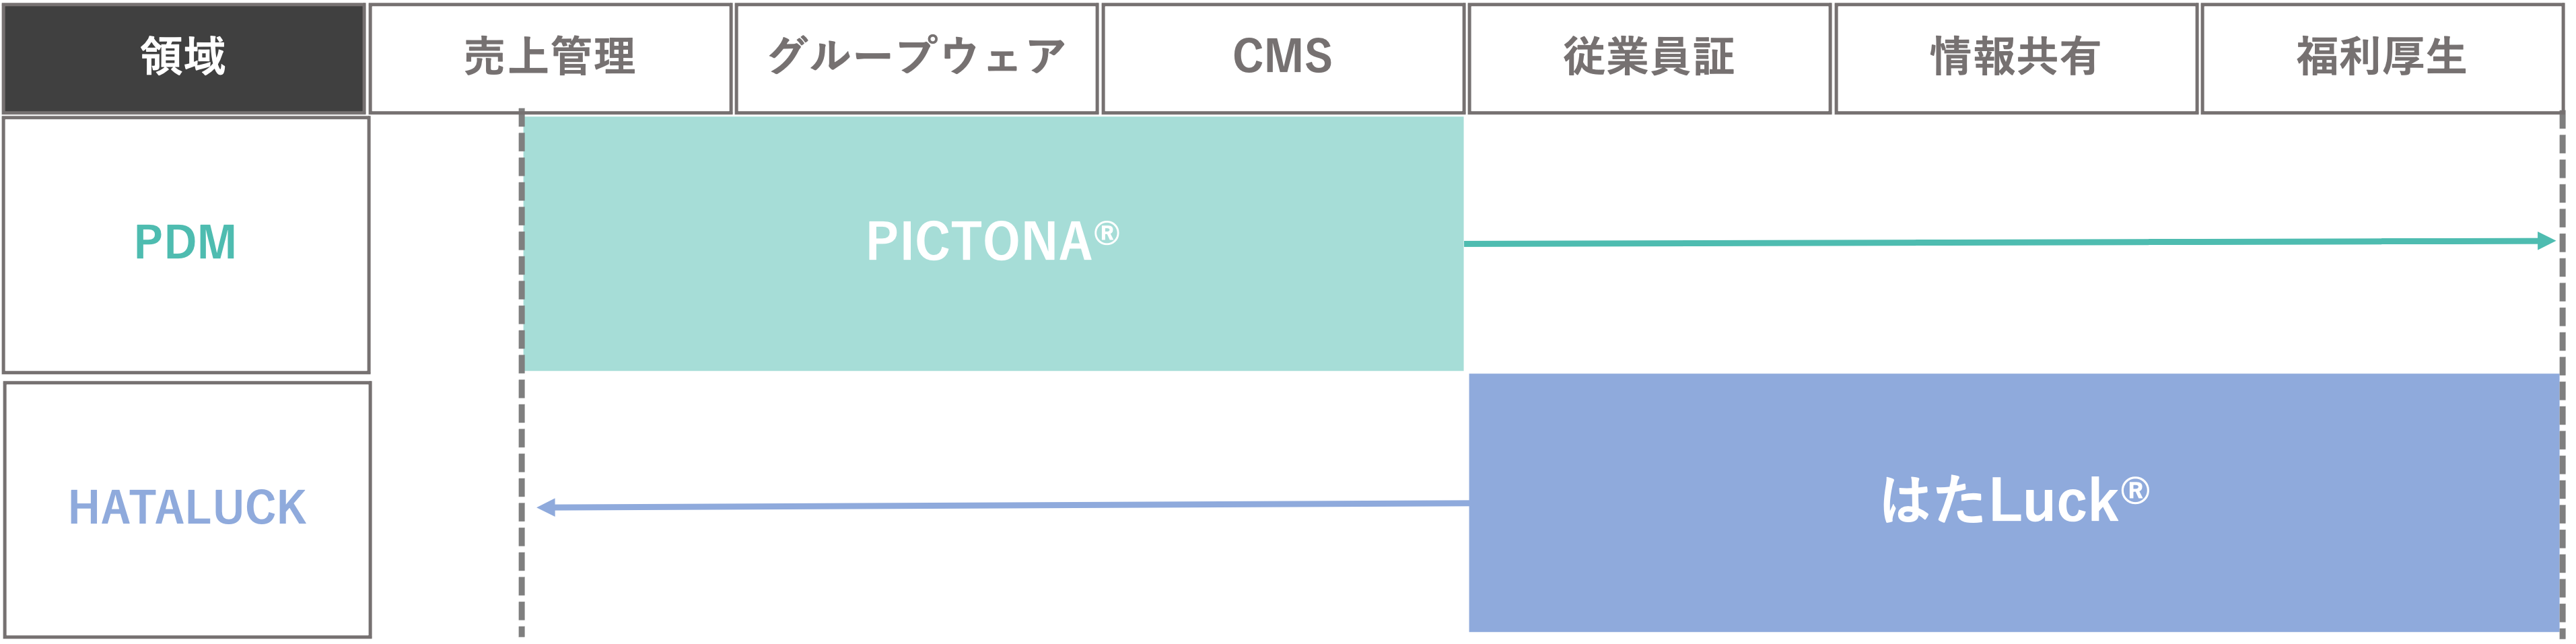Viewport: 2576px width, 644px height.
Task: Click the CMS column header
Action: [1283, 58]
